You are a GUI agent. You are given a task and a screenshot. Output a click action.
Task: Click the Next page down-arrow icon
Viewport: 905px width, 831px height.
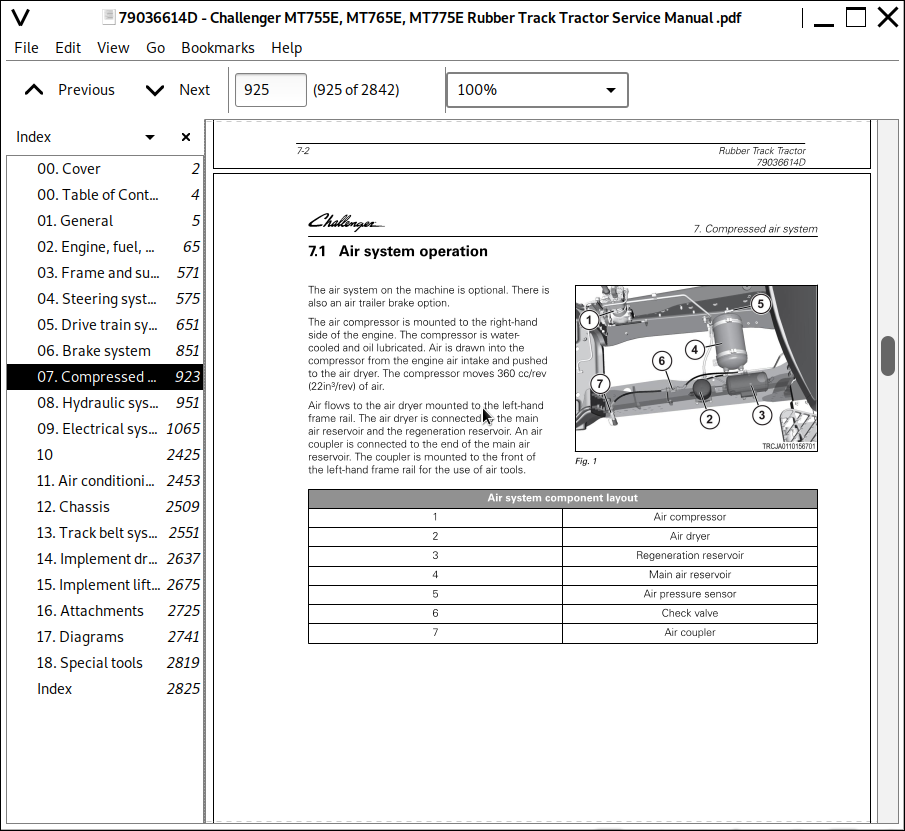click(x=155, y=90)
